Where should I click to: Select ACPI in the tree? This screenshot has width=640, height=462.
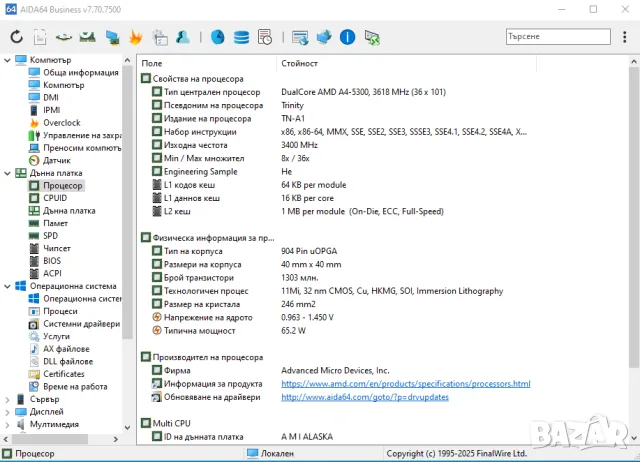(x=52, y=273)
